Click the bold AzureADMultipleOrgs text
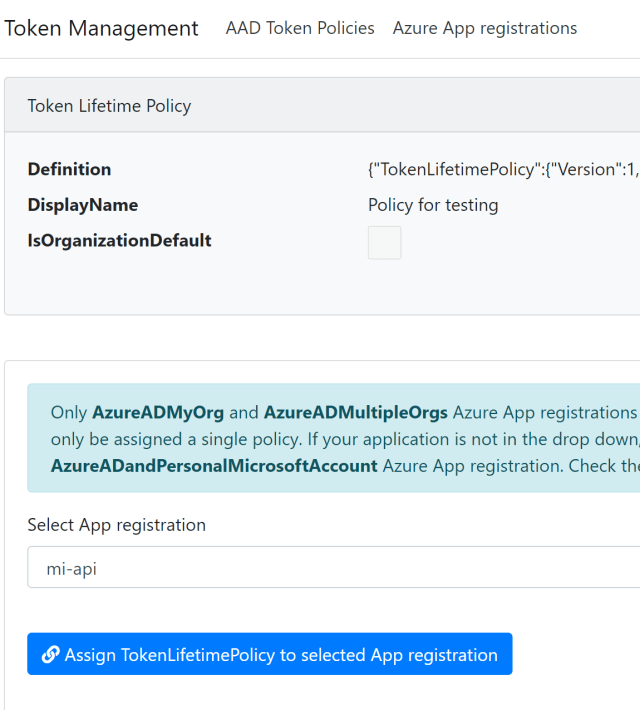 pos(356,412)
